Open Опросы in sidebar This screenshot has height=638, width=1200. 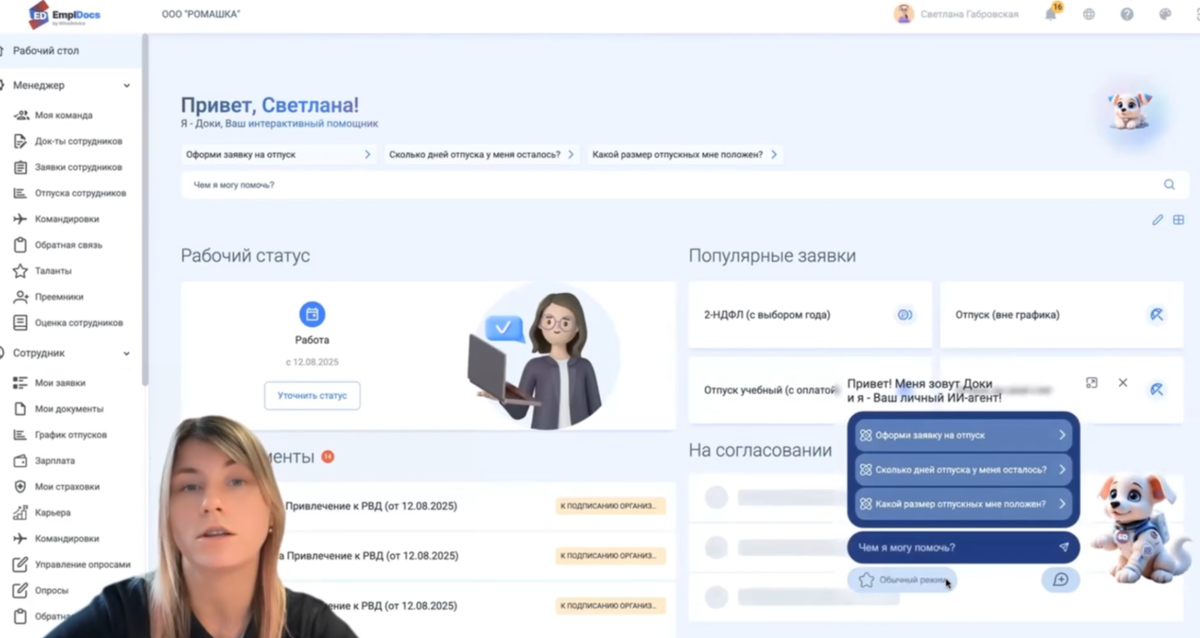coord(52,591)
